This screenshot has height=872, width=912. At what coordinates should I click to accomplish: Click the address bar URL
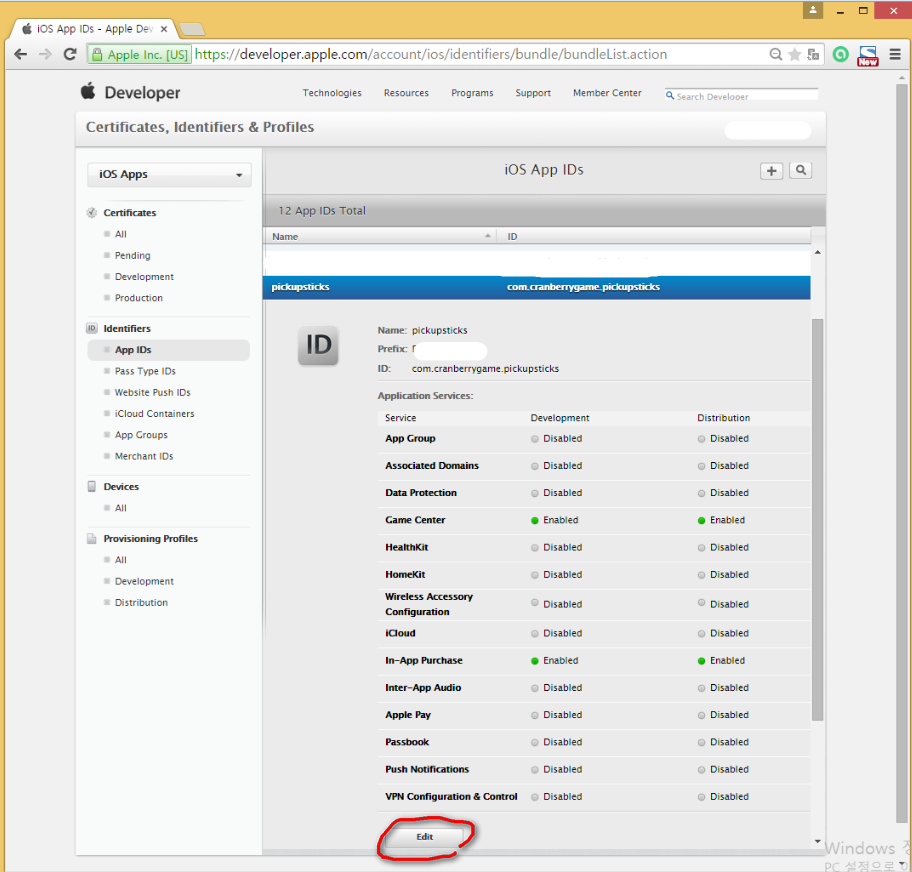pos(431,55)
